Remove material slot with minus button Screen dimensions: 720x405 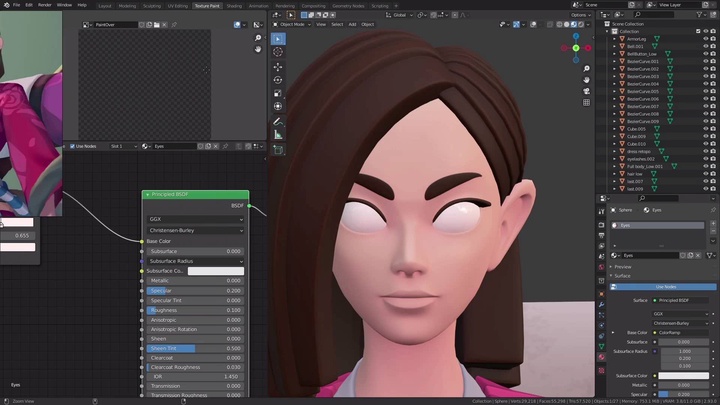pos(713,231)
